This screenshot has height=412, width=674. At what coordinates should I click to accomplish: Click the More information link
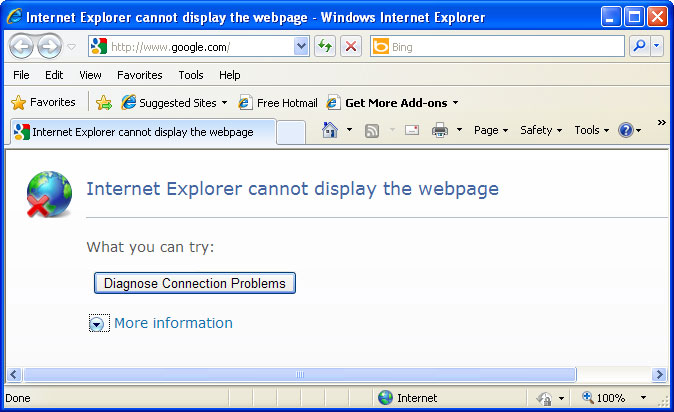(x=173, y=323)
